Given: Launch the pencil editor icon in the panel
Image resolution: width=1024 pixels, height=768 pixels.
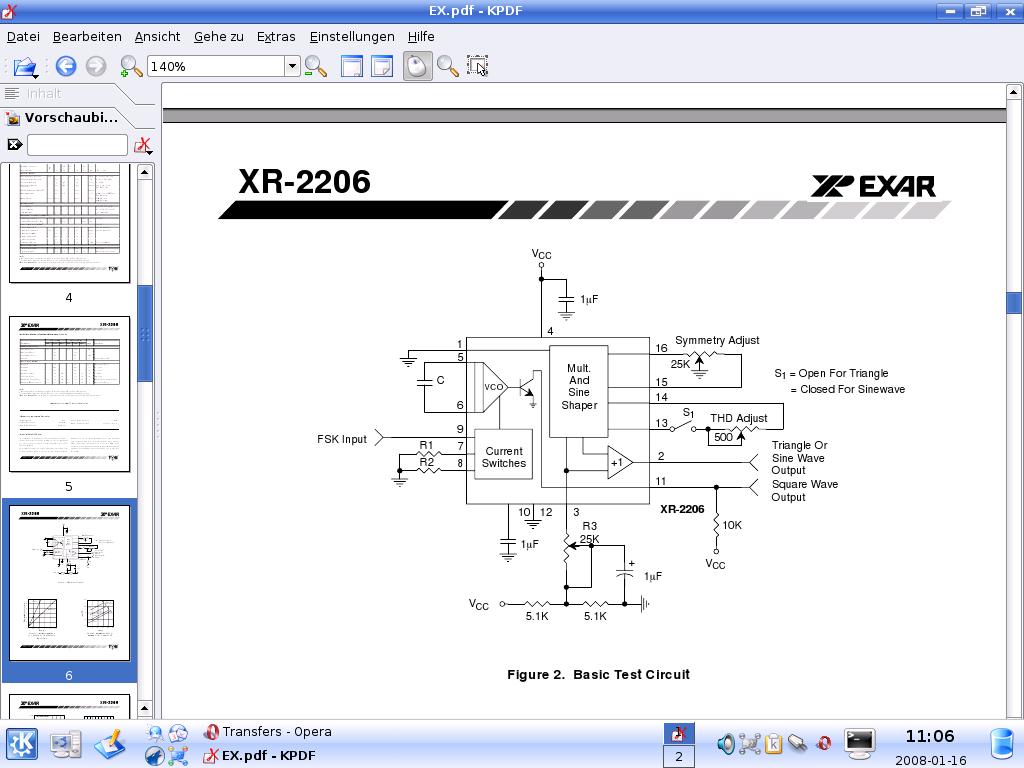Looking at the screenshot, I should pos(110,744).
